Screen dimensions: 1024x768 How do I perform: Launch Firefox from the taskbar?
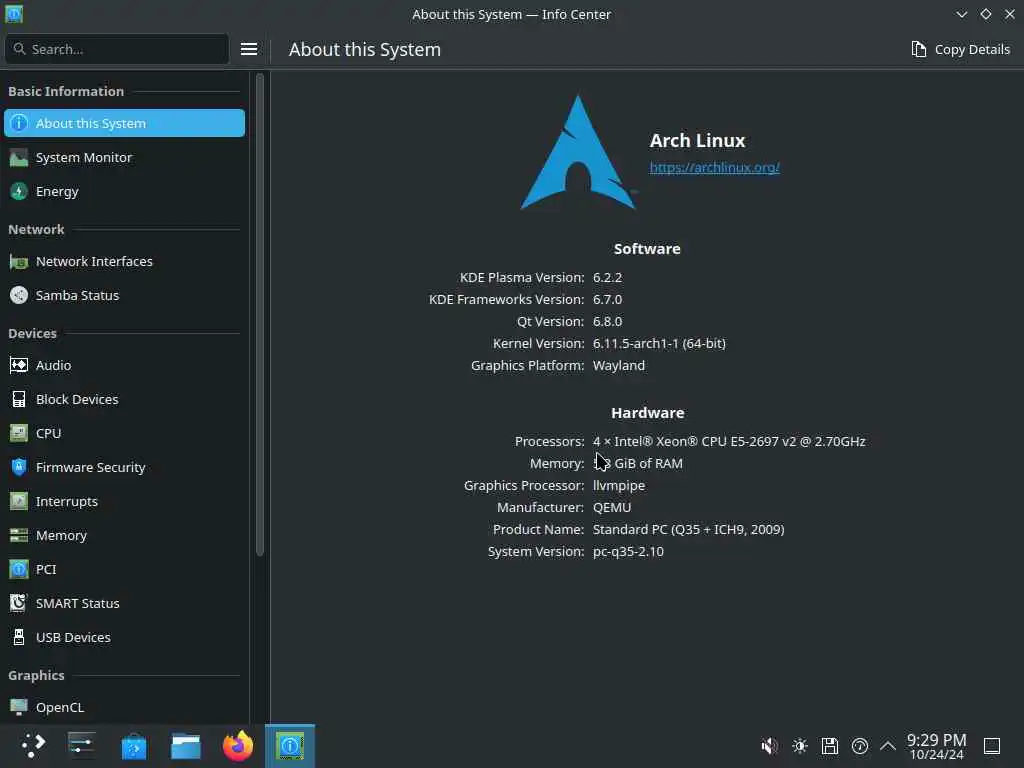[238, 746]
